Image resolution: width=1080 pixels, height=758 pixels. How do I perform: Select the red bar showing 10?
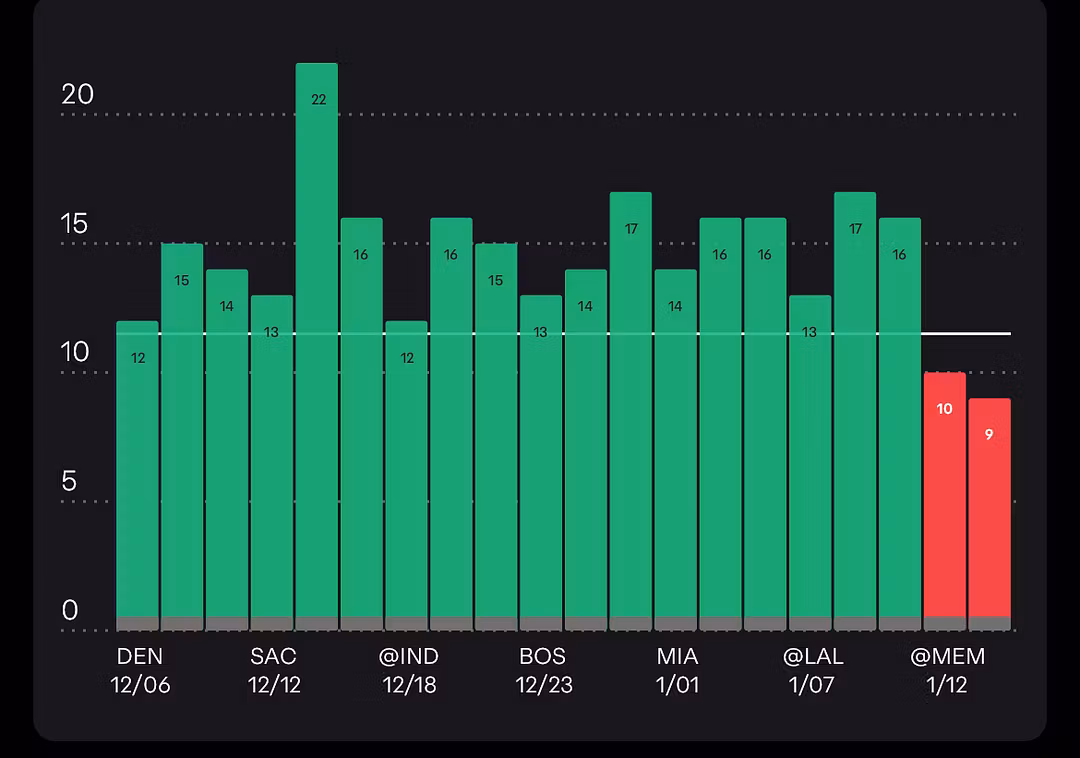click(944, 500)
